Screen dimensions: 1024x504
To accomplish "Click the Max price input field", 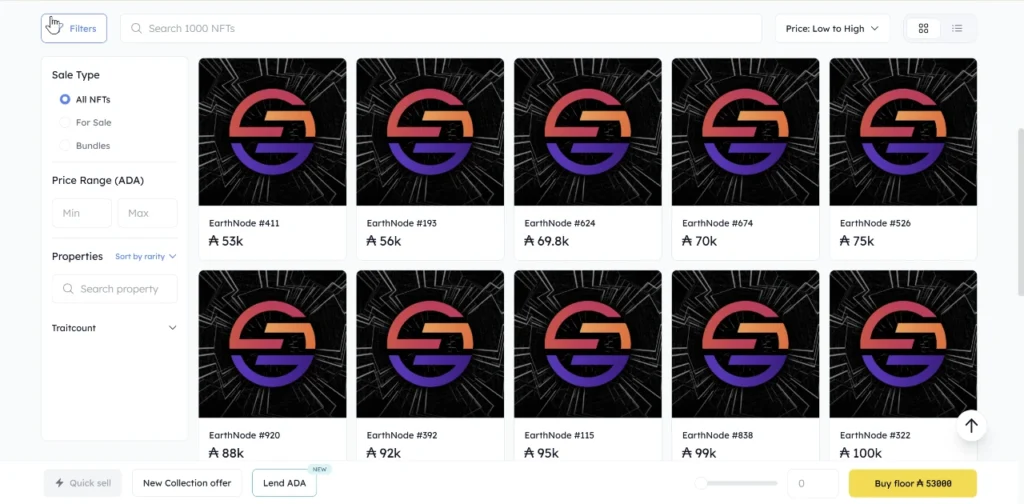I will coord(147,213).
